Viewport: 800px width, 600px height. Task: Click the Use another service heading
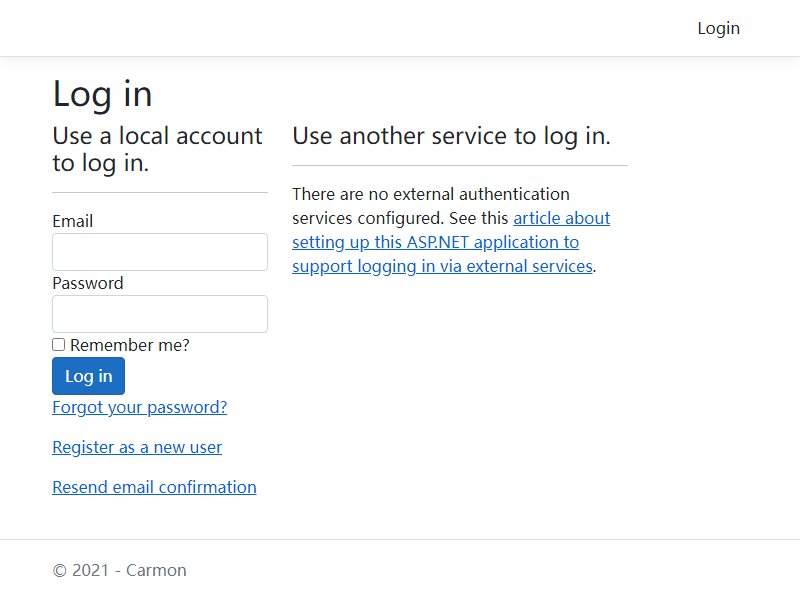(x=452, y=136)
